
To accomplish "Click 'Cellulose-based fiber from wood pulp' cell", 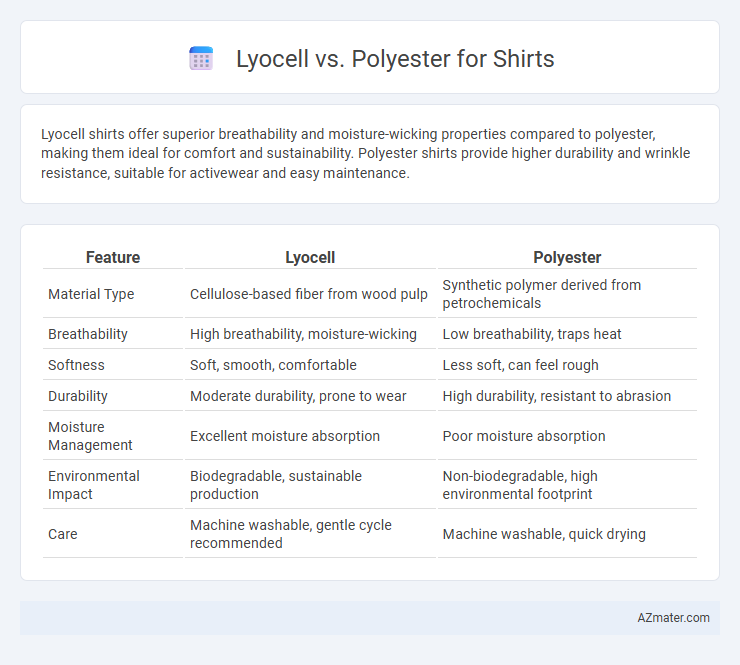I will [x=310, y=294].
